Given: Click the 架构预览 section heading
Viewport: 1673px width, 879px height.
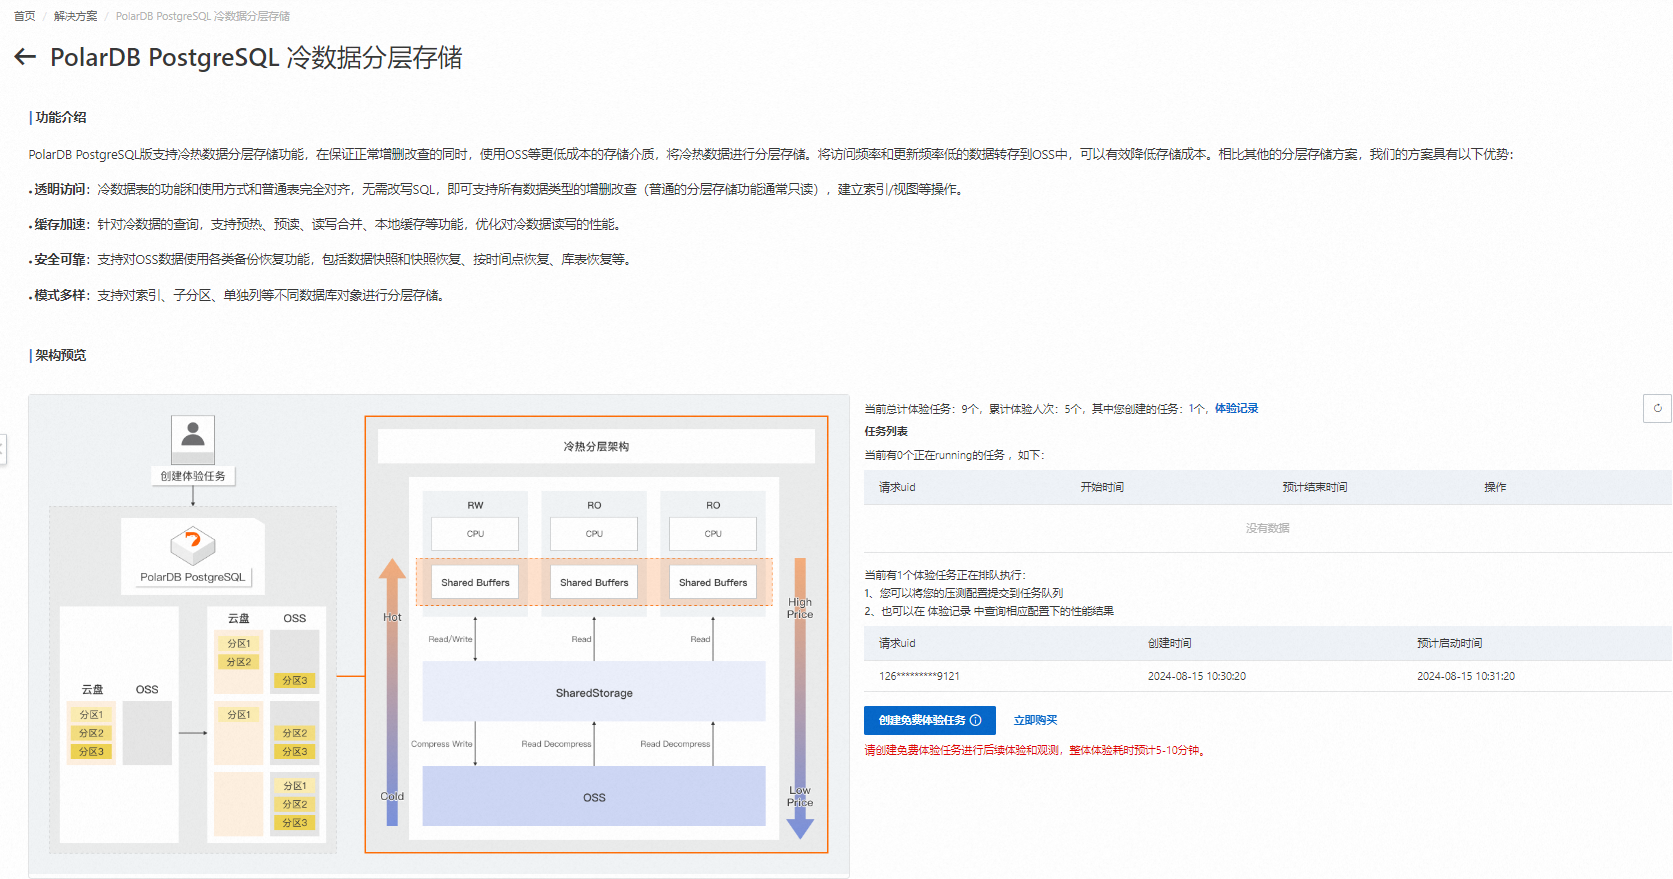Looking at the screenshot, I should pyautogui.click(x=60, y=355).
